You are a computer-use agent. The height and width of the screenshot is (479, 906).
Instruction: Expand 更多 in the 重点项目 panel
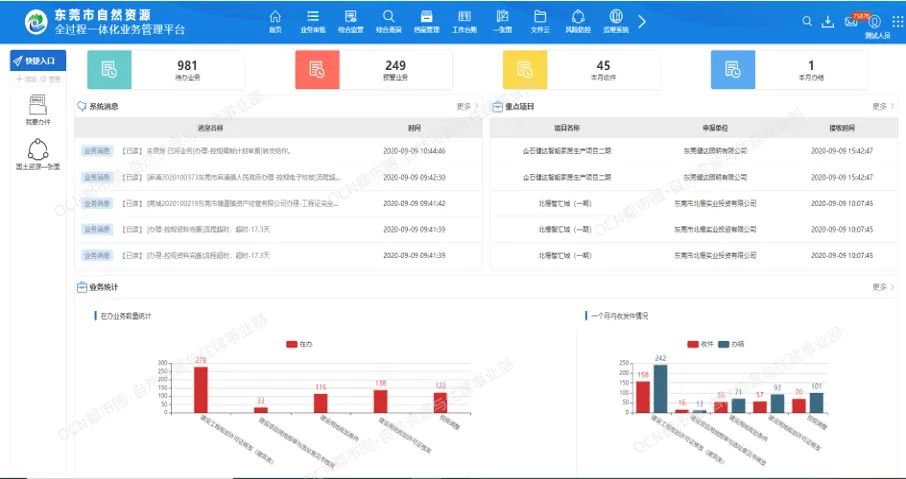[882, 106]
